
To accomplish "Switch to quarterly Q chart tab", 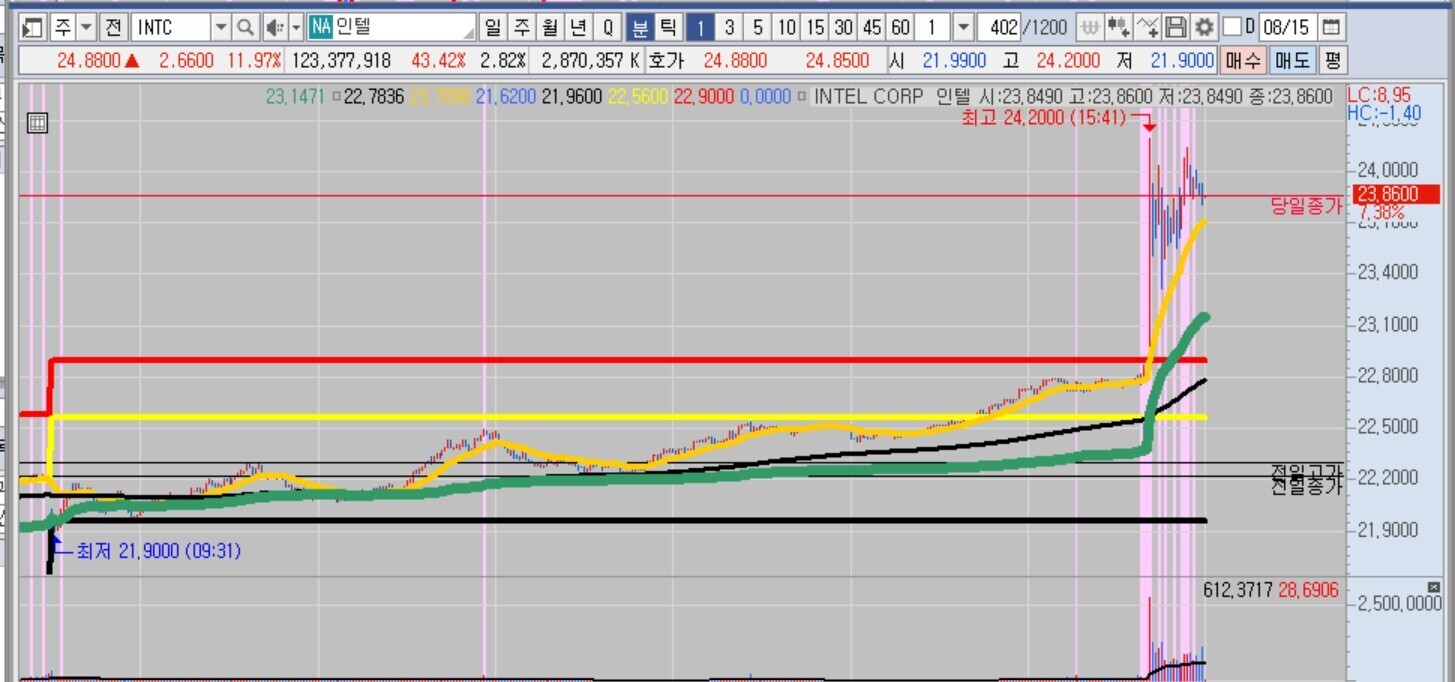I will [x=608, y=26].
